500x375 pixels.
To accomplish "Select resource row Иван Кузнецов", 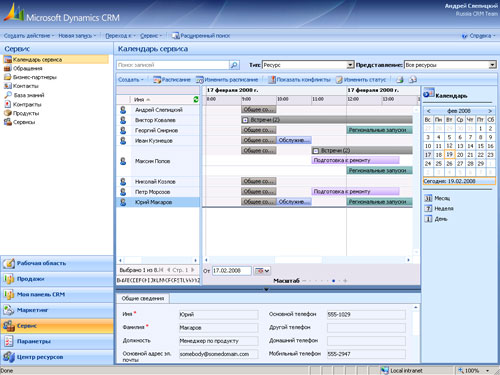I will [158, 141].
